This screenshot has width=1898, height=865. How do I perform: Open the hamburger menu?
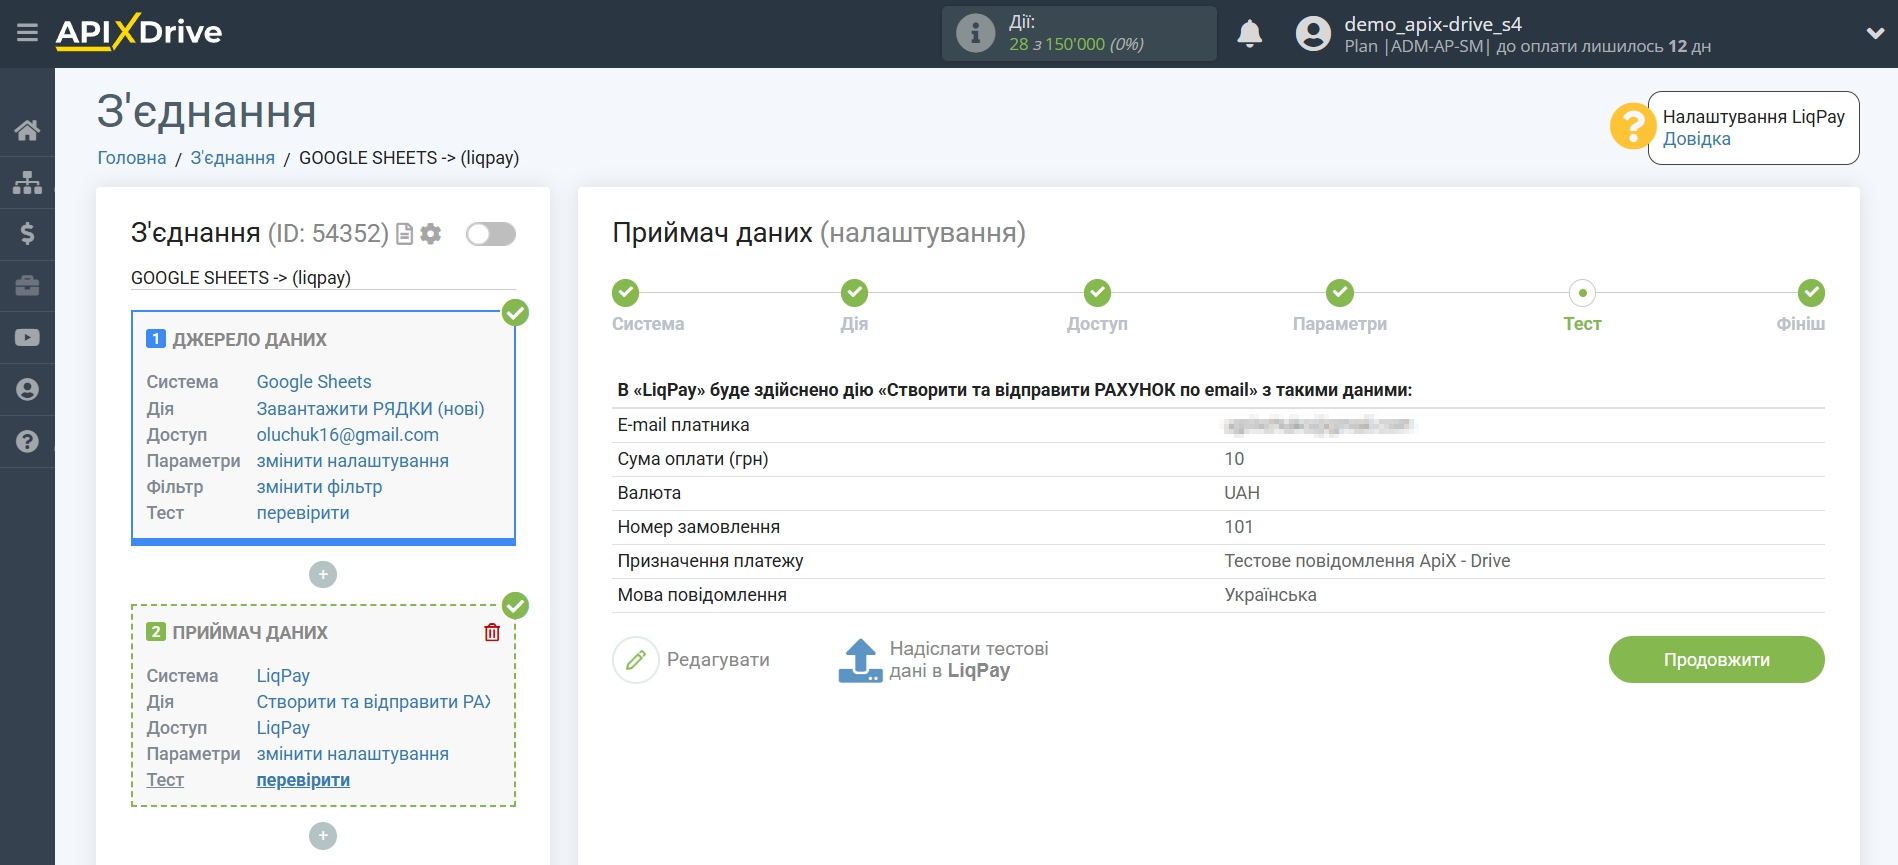tap(27, 33)
